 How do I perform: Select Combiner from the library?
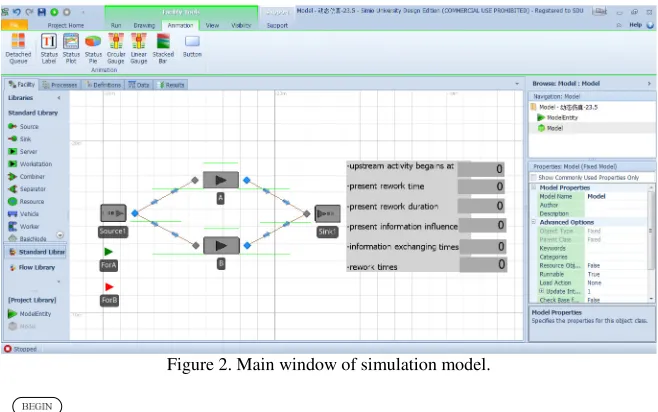click(x=26, y=177)
